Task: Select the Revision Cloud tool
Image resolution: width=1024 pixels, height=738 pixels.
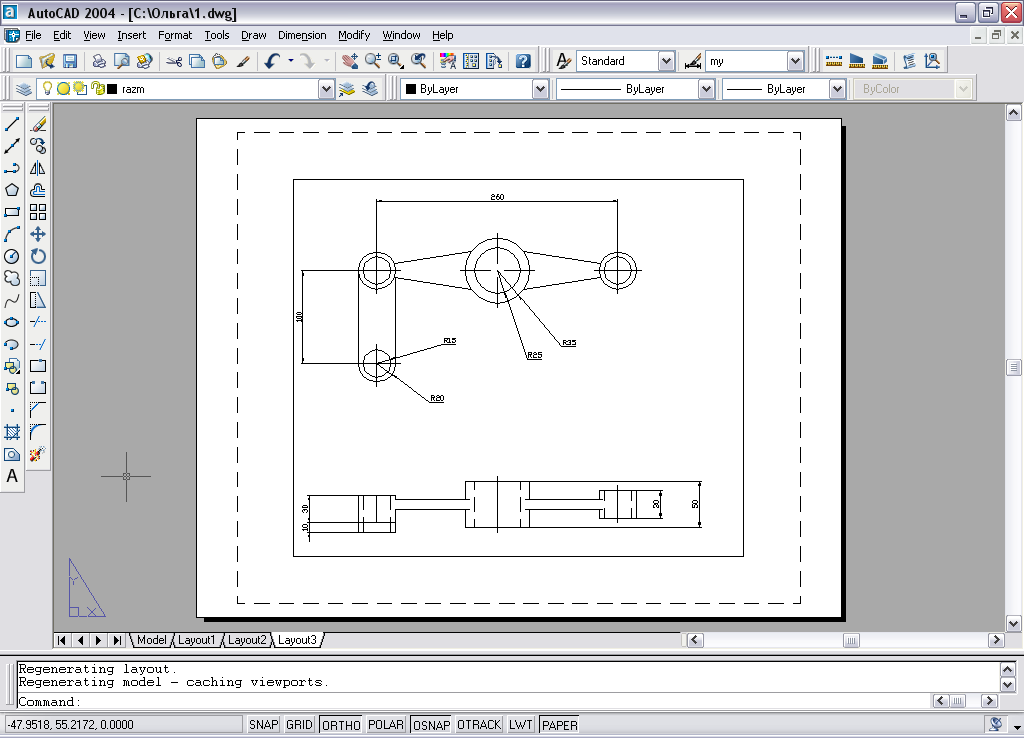Action: point(12,278)
